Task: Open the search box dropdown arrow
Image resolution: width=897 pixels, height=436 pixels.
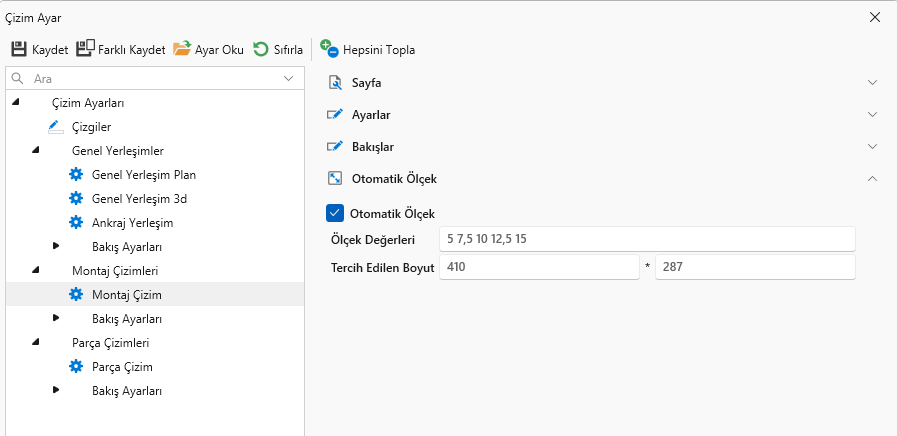Action: point(289,78)
